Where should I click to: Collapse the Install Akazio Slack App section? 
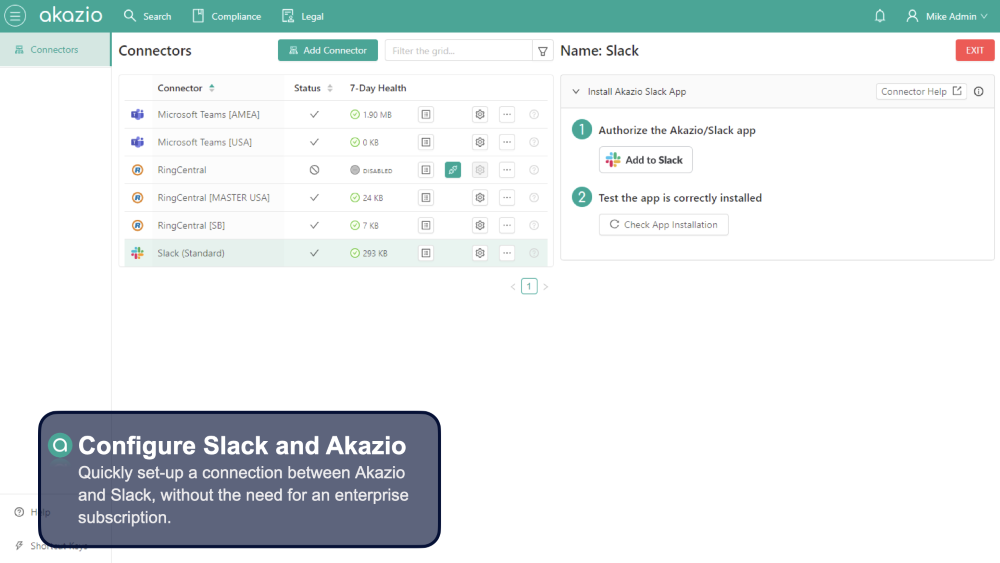(x=576, y=91)
